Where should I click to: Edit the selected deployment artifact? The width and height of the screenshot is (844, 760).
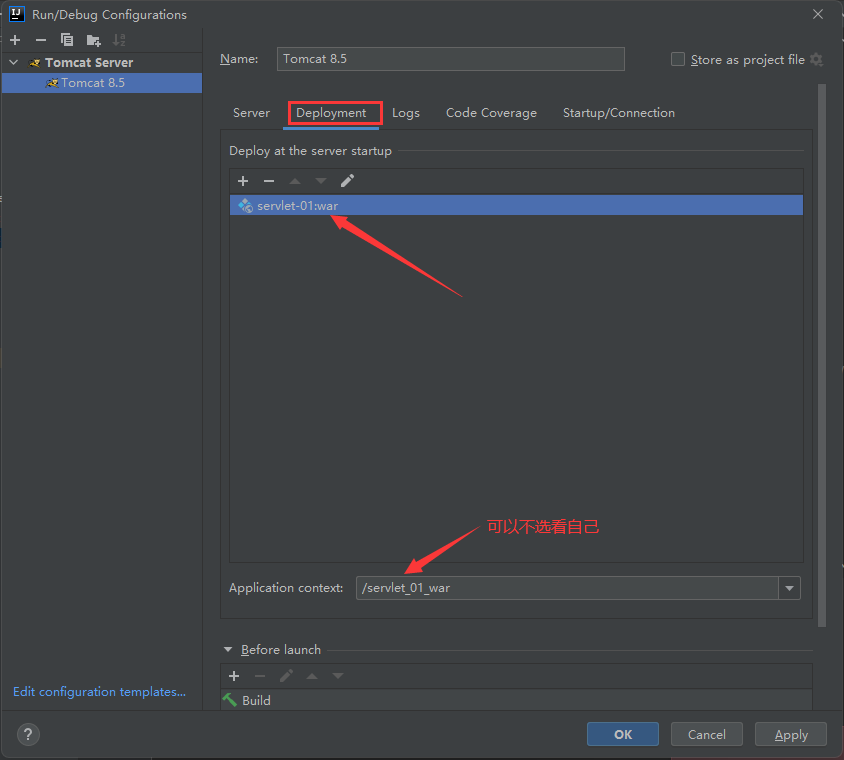pos(347,181)
